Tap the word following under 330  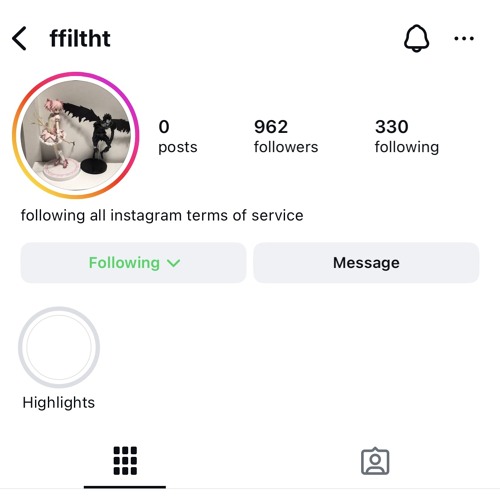(407, 148)
